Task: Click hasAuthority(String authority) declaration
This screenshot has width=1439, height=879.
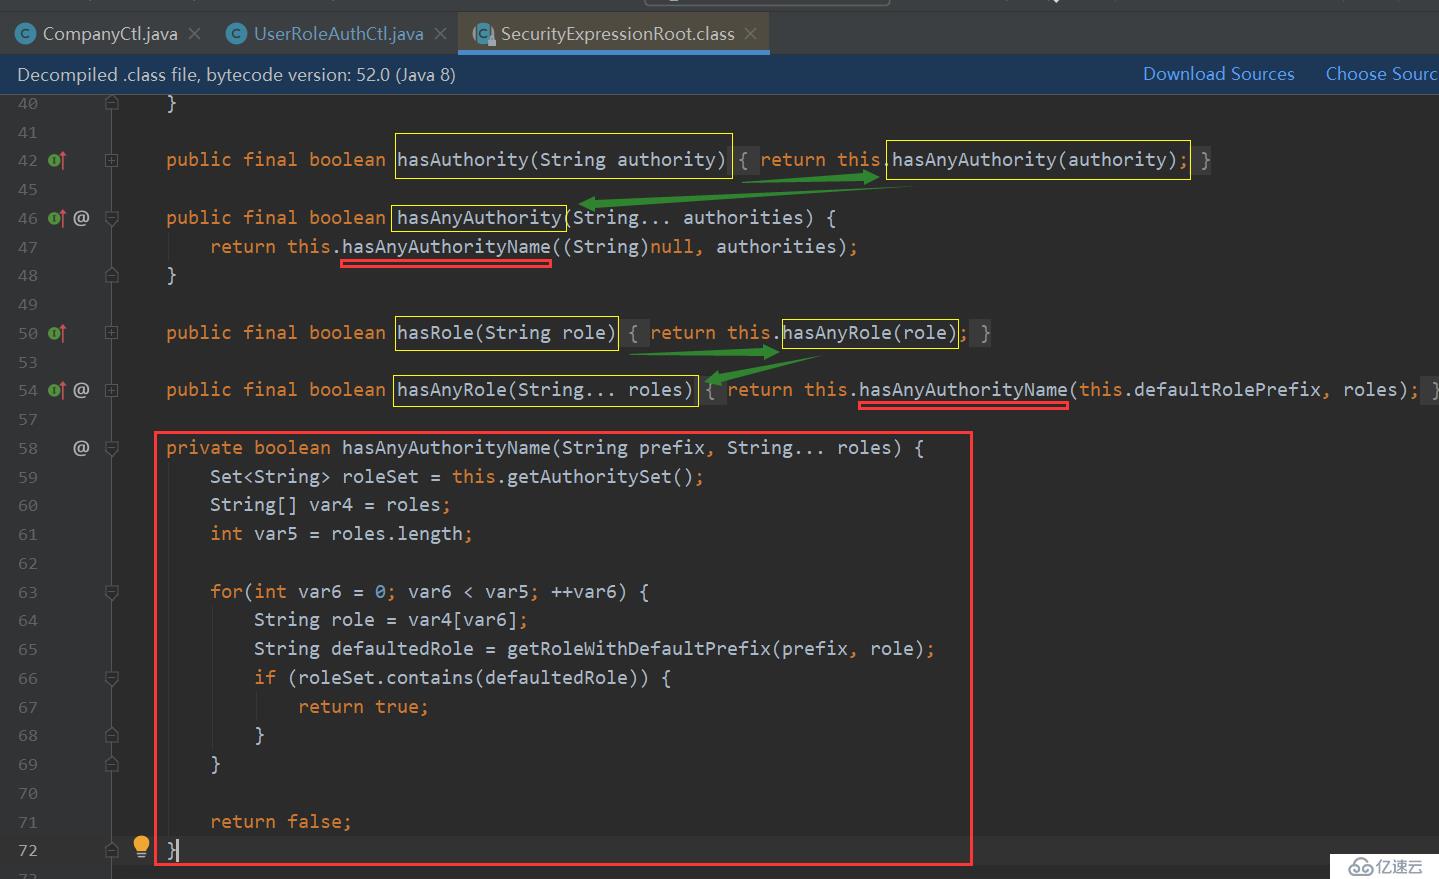Action: [x=561, y=160]
